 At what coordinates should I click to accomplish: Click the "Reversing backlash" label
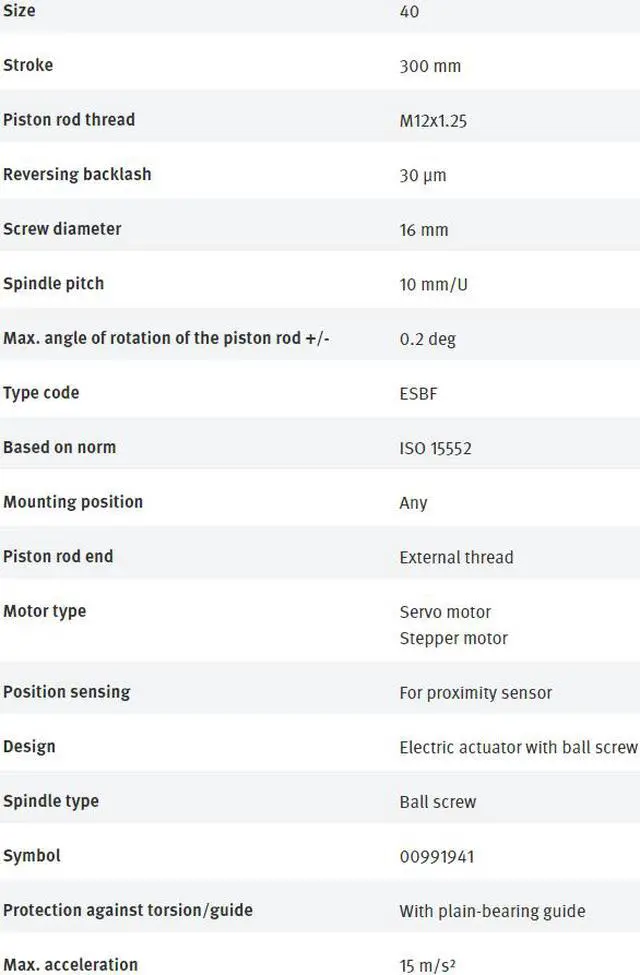coord(77,174)
